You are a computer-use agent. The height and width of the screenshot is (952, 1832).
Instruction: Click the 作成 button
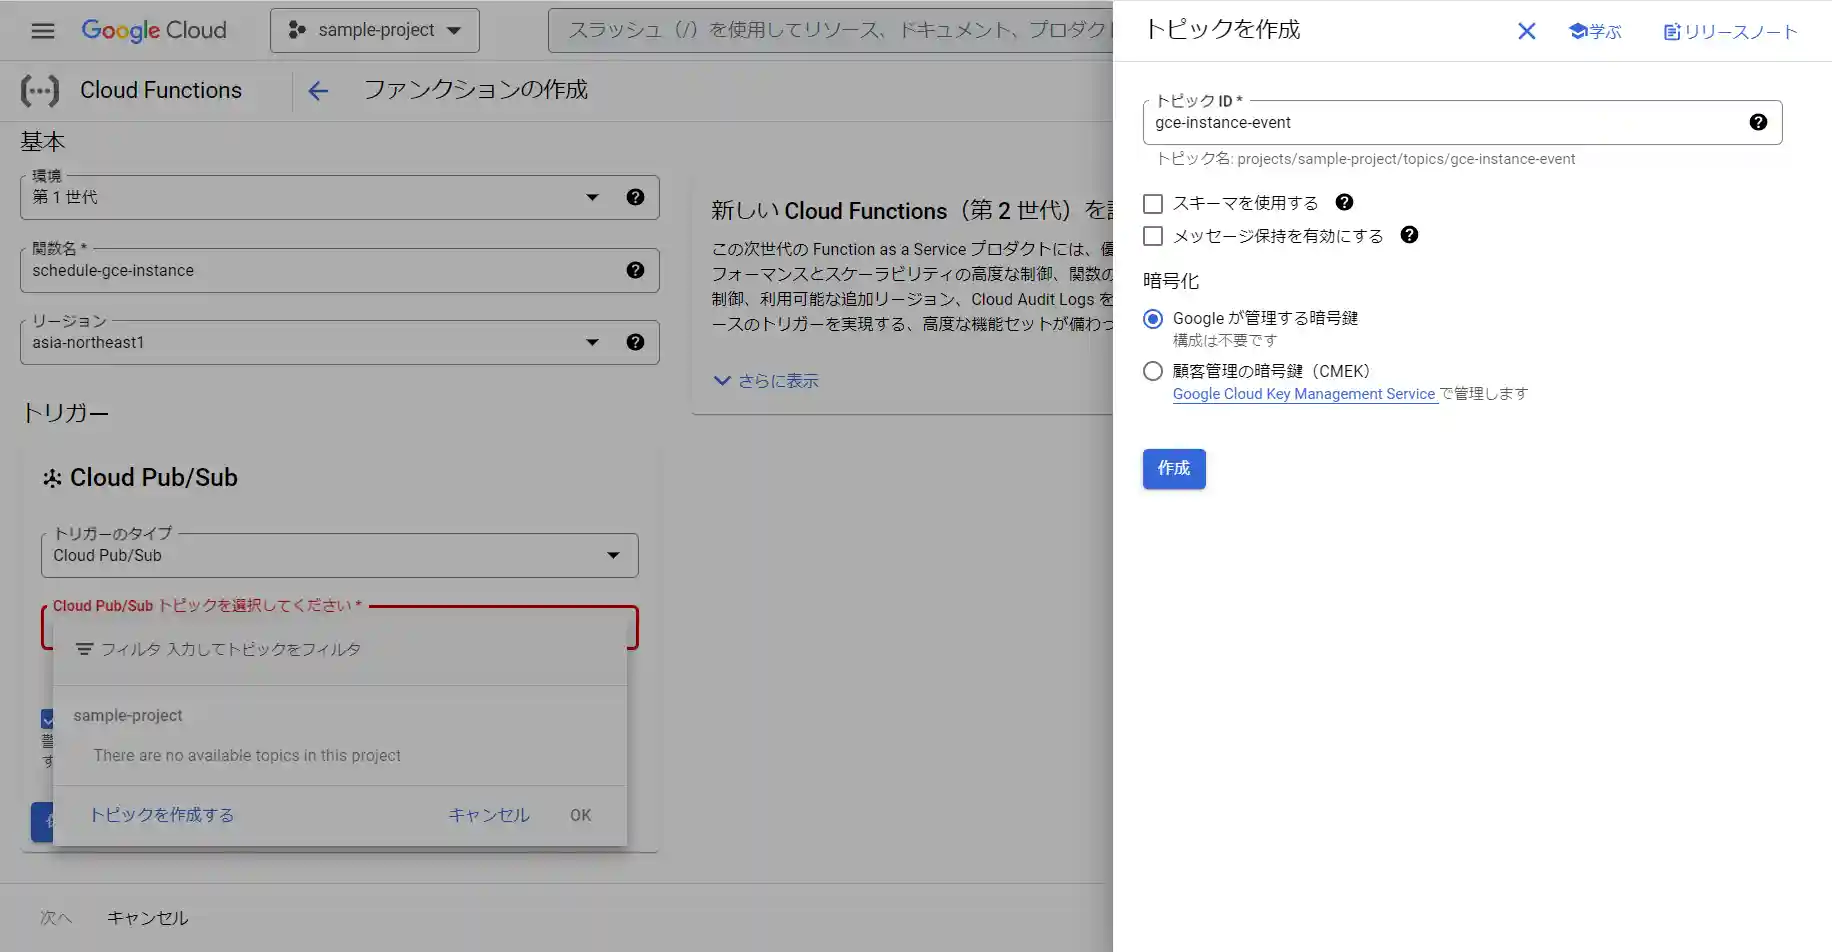pyautogui.click(x=1174, y=469)
